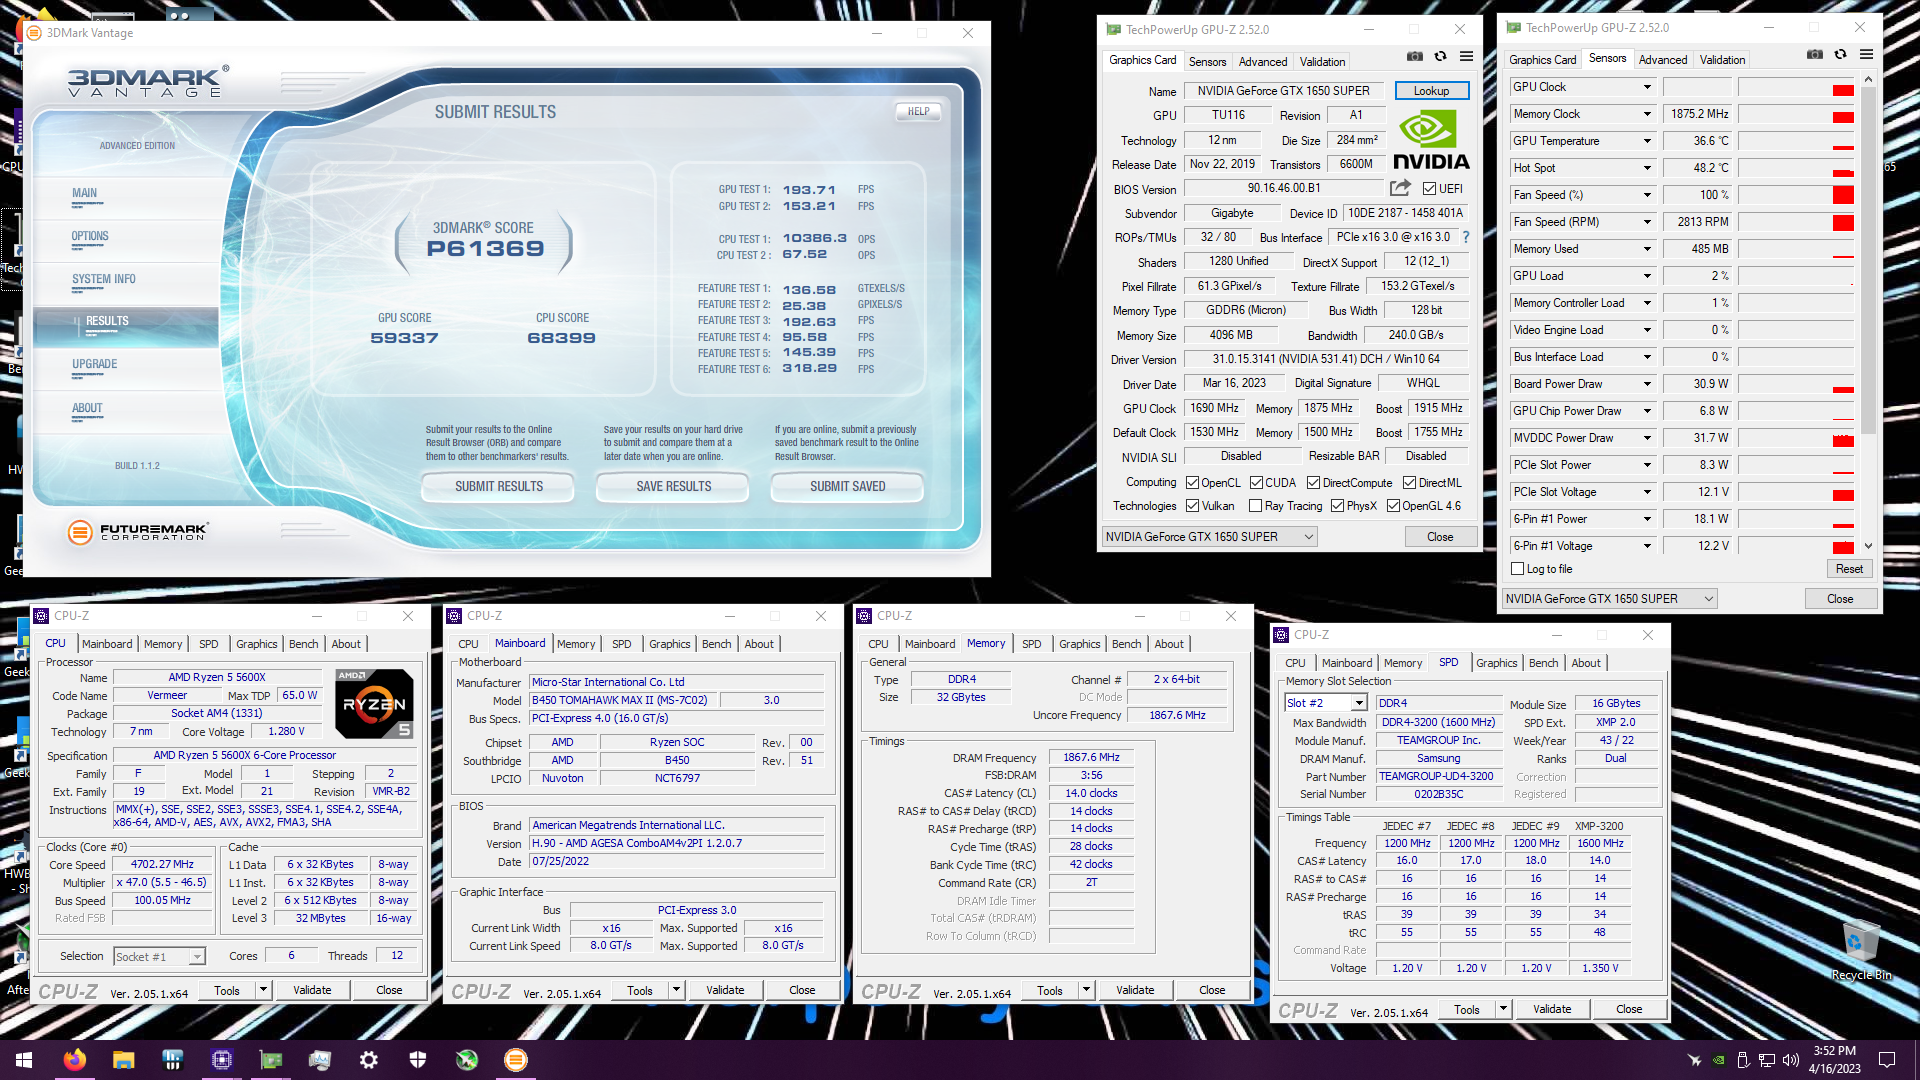
Task: Open the Recycle Bin desktop icon
Action: tap(1860, 950)
